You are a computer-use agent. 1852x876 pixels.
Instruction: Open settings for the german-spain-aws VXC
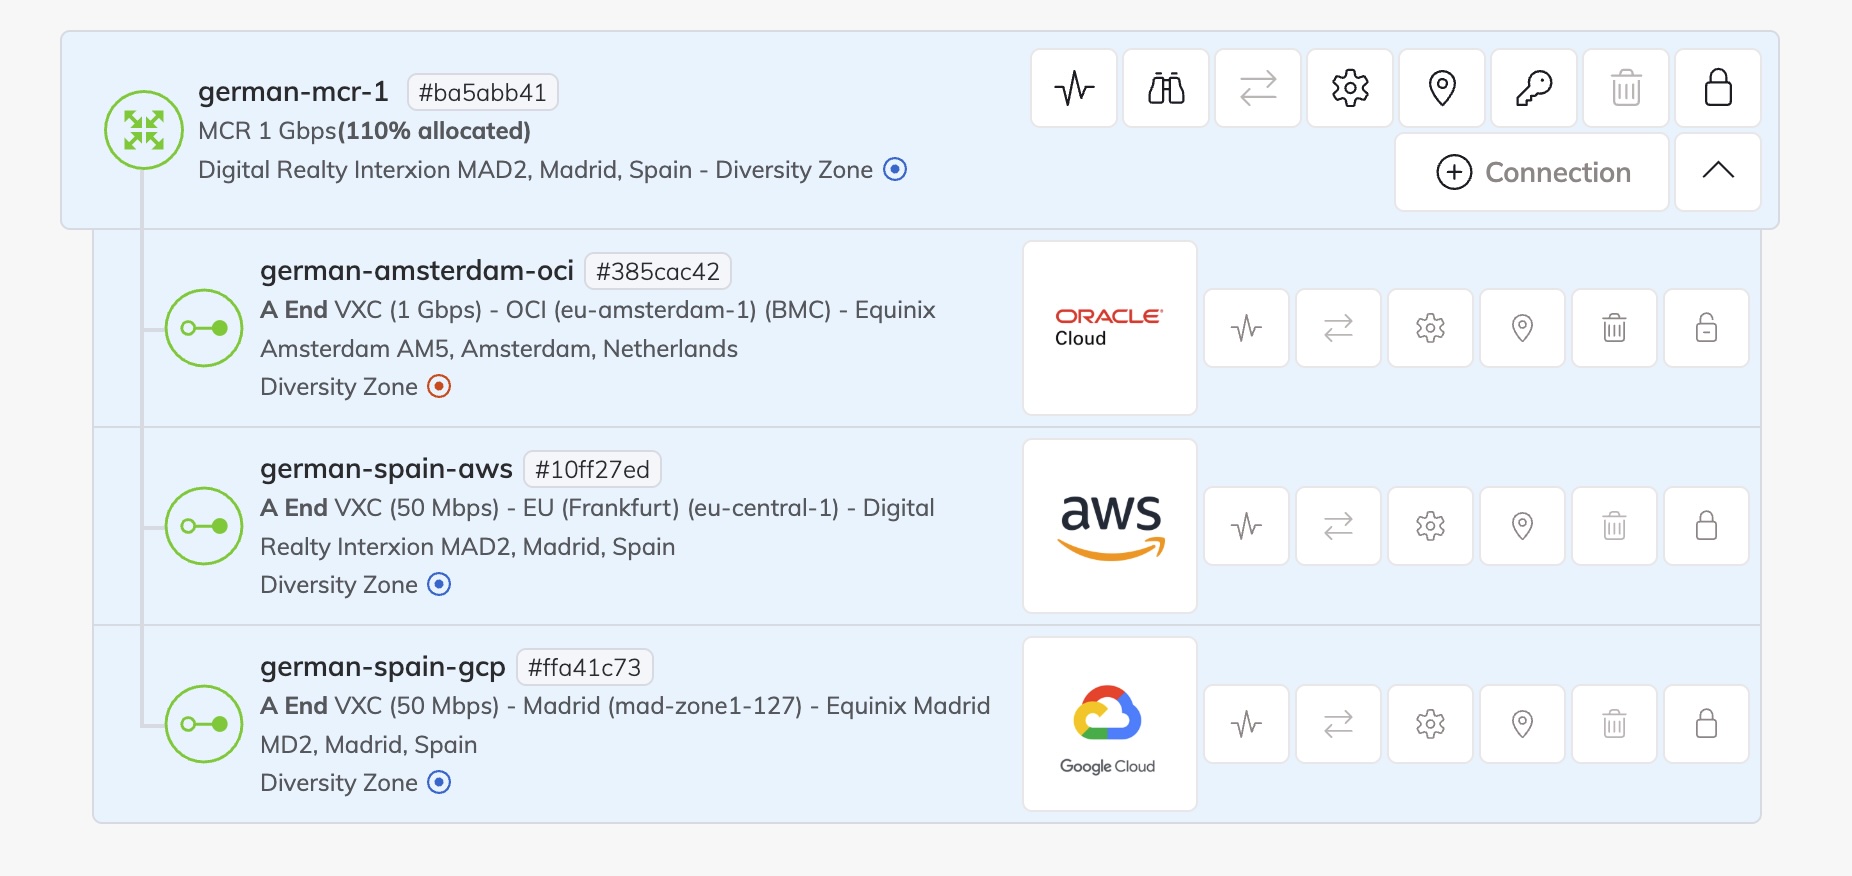(x=1430, y=526)
